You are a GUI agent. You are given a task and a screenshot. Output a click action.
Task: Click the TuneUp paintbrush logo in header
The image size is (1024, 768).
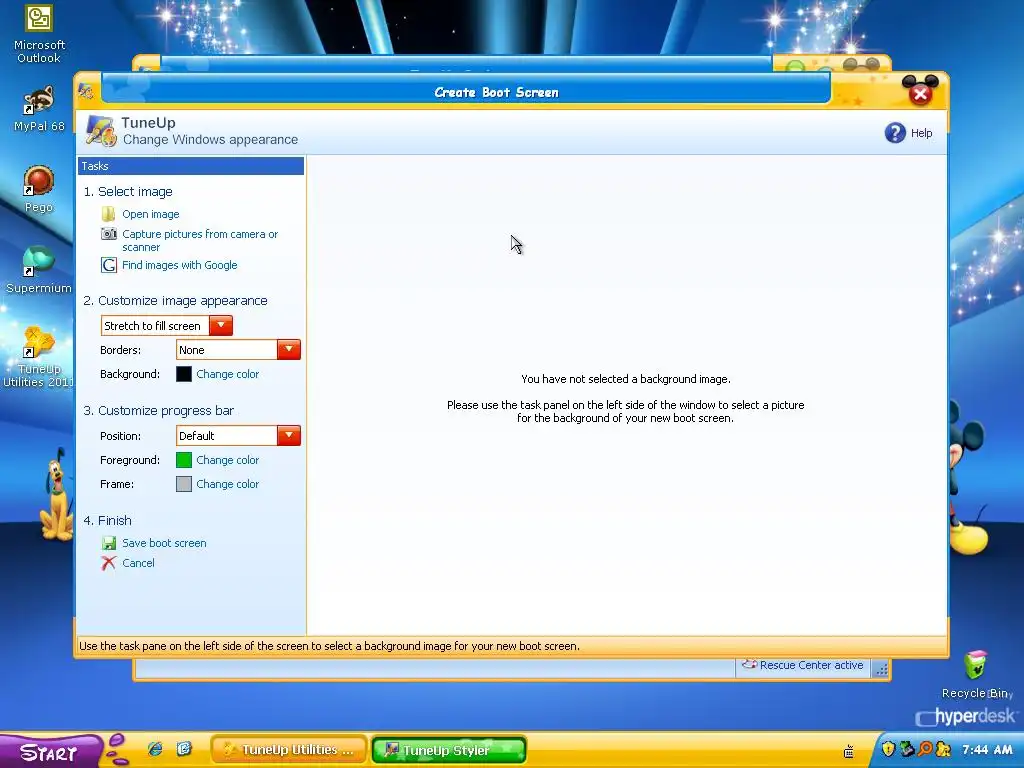pyautogui.click(x=101, y=131)
